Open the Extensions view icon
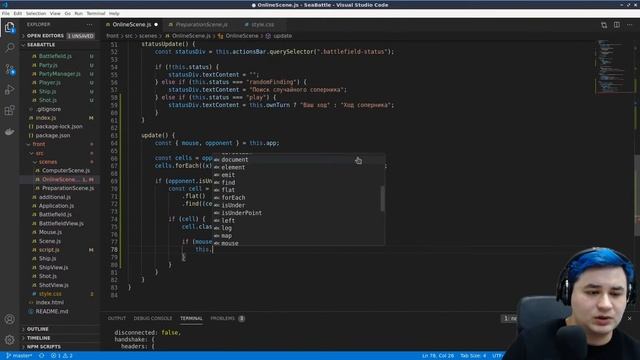The image size is (640, 360). tap(9, 111)
